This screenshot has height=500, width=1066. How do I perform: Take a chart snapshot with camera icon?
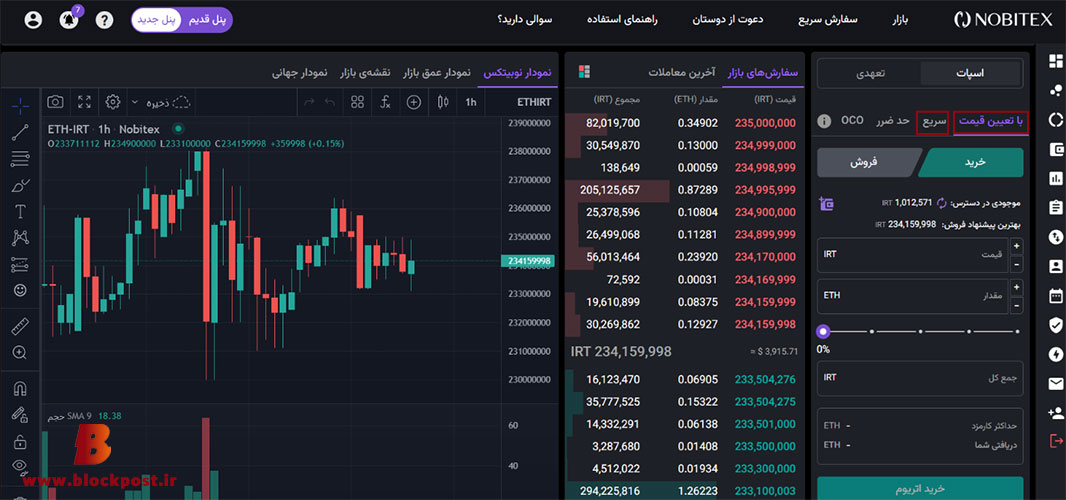click(x=55, y=102)
